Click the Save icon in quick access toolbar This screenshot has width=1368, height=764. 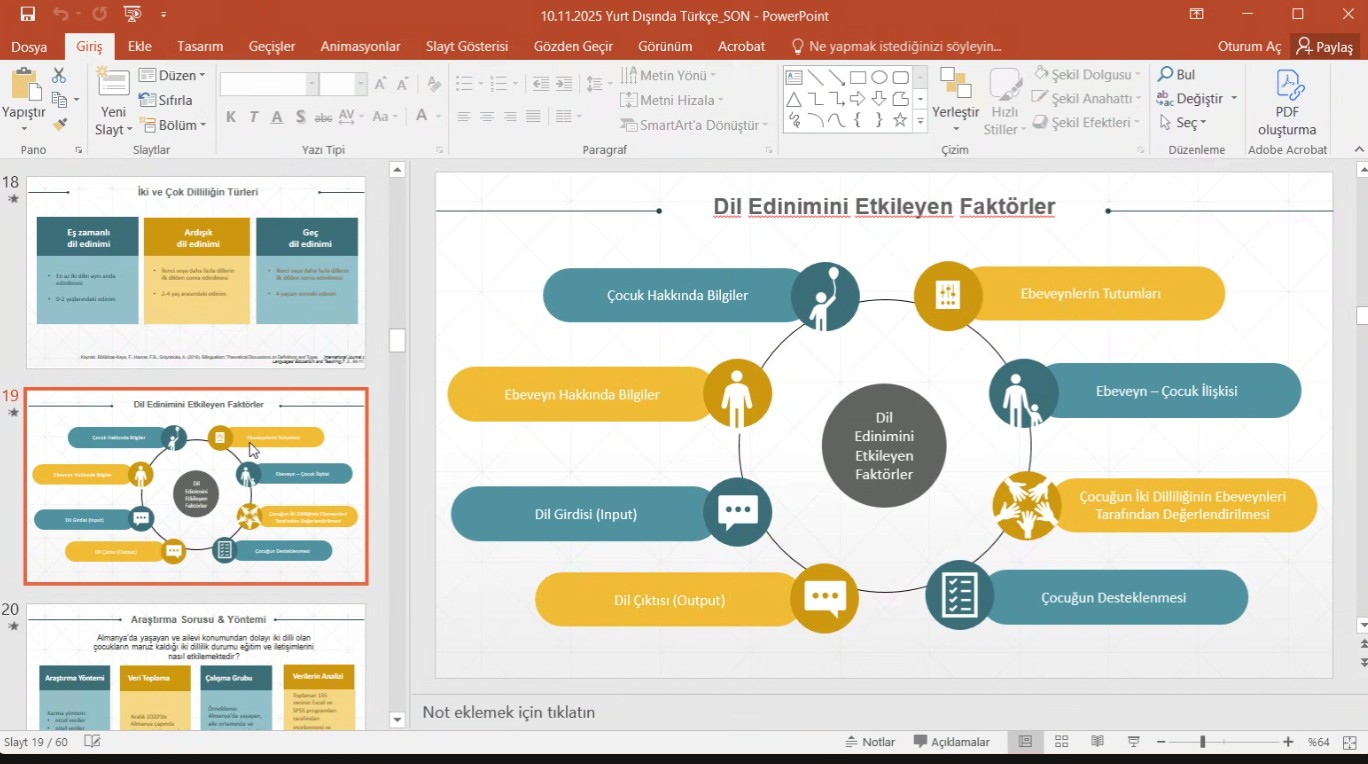point(27,14)
